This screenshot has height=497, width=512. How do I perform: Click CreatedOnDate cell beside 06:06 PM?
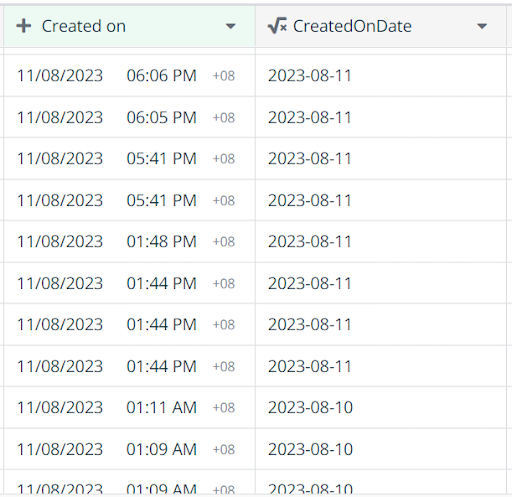click(381, 76)
